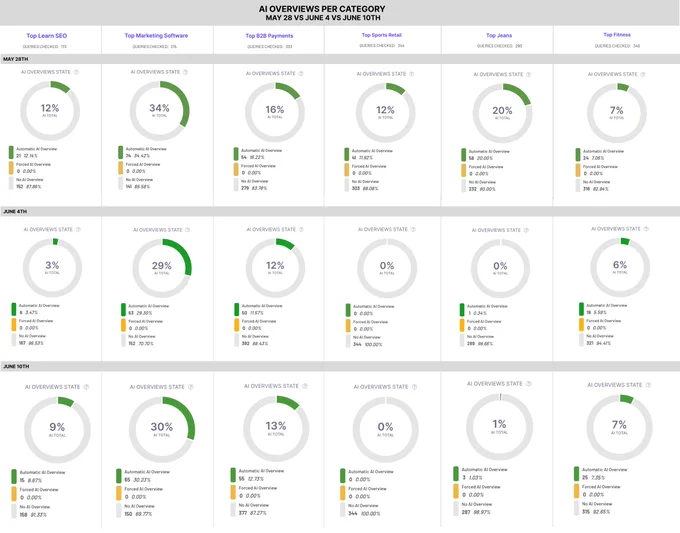
Task: Click grey swatch beside '279 83.78%' No AI Overview
Action: (x=236, y=185)
